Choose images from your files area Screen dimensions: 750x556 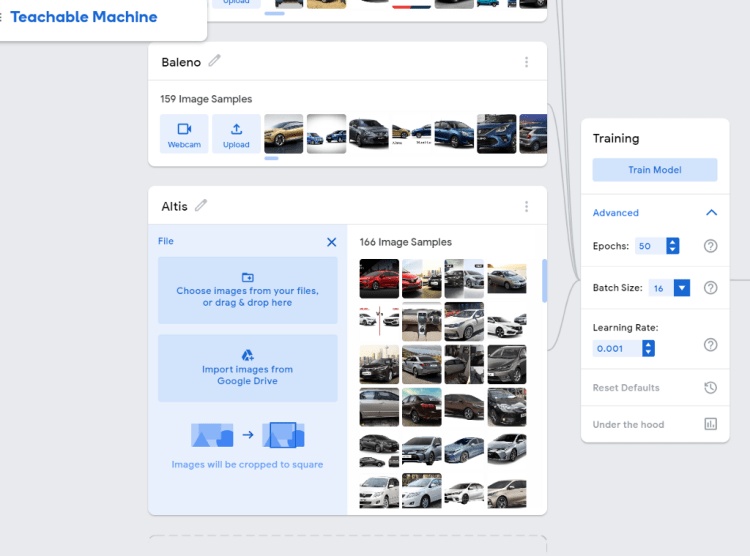[x=248, y=290]
